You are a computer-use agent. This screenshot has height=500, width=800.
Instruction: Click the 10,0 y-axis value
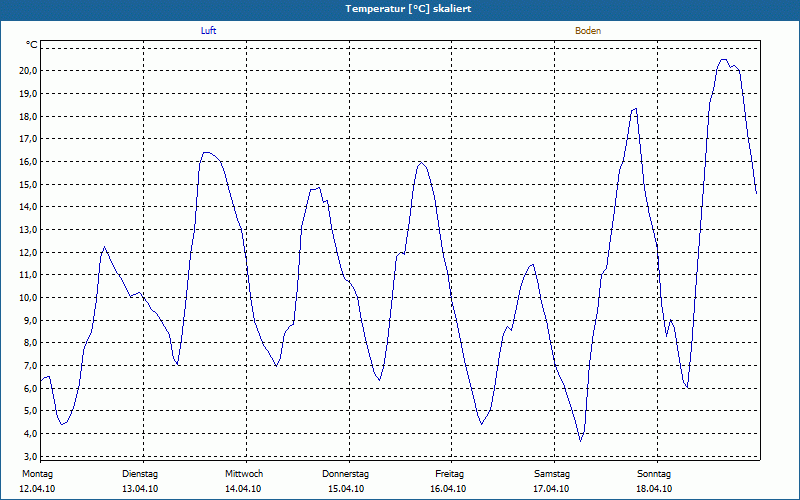29,297
